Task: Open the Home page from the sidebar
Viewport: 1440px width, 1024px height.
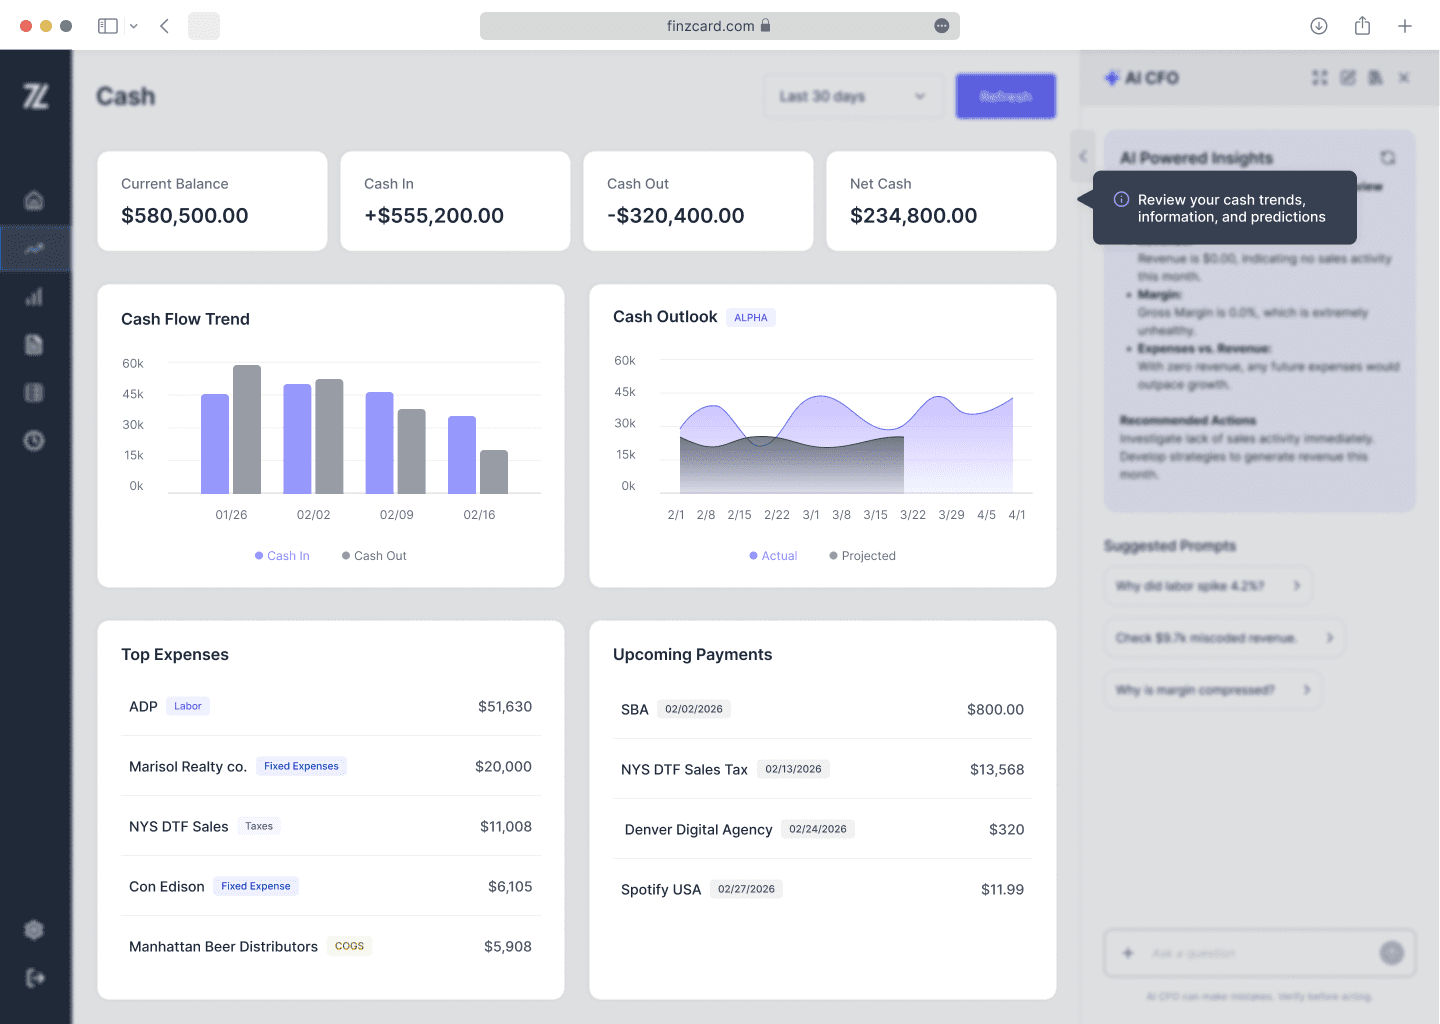Action: pyautogui.click(x=34, y=200)
